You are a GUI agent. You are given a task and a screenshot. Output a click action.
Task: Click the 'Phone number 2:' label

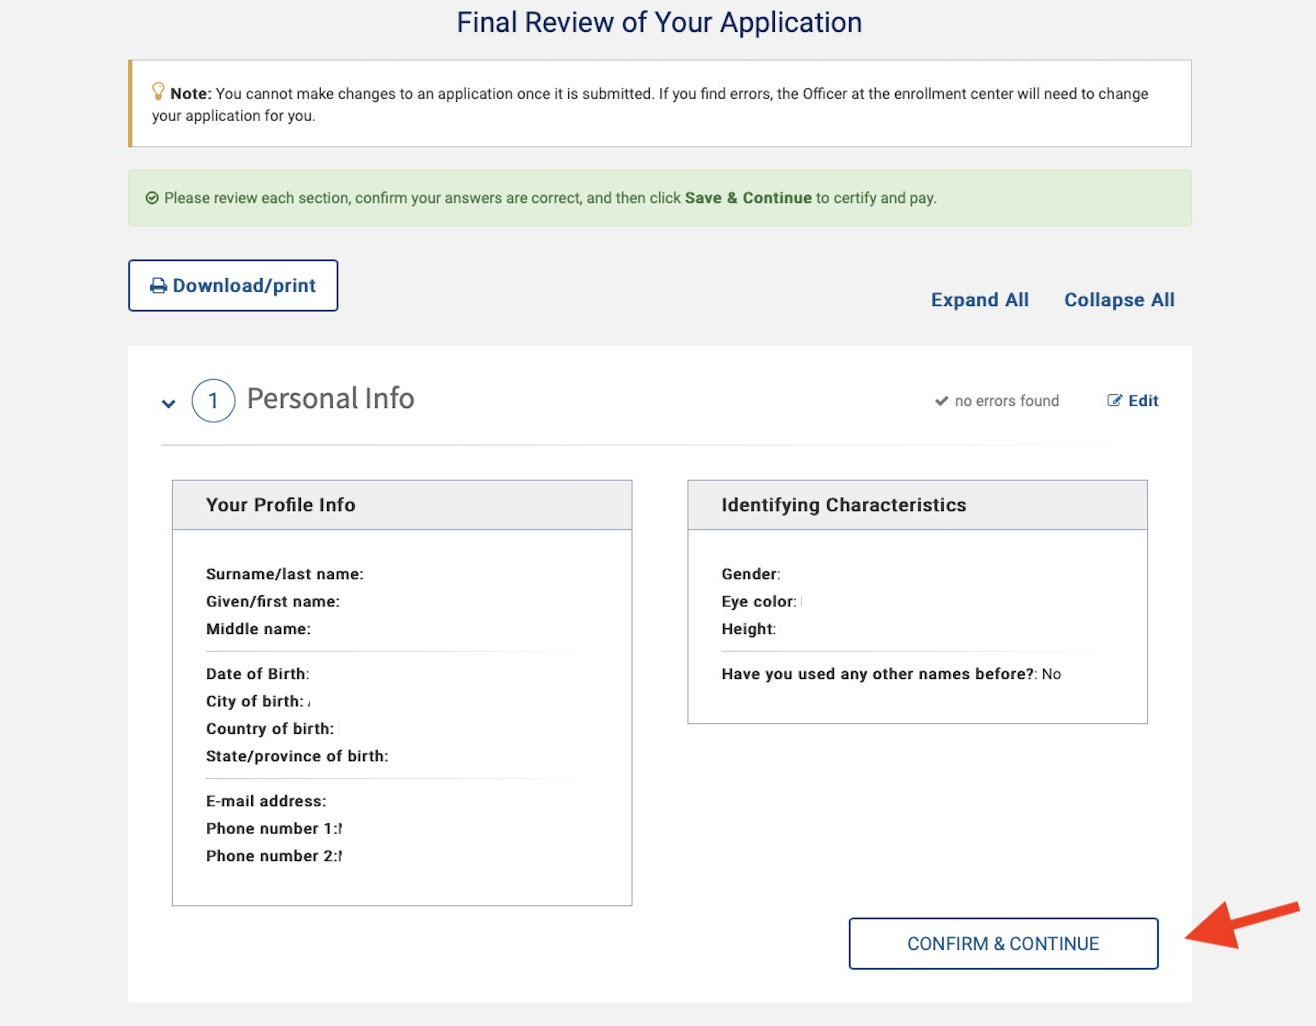pos(271,856)
